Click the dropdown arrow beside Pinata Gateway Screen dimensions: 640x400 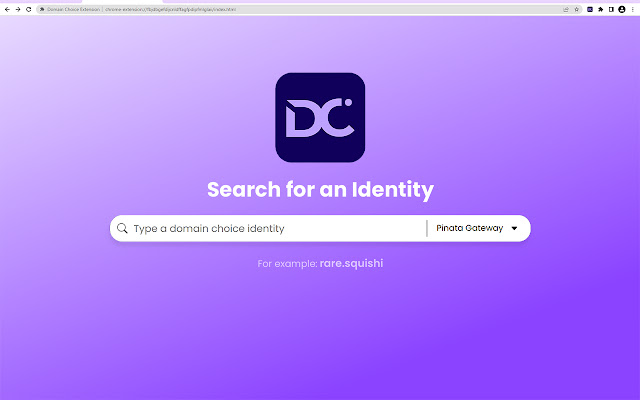pyautogui.click(x=514, y=229)
